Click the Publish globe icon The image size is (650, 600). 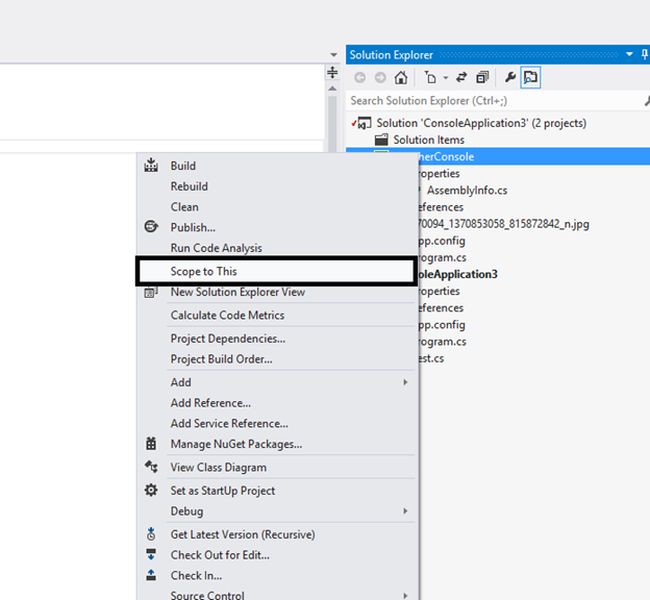pos(151,226)
